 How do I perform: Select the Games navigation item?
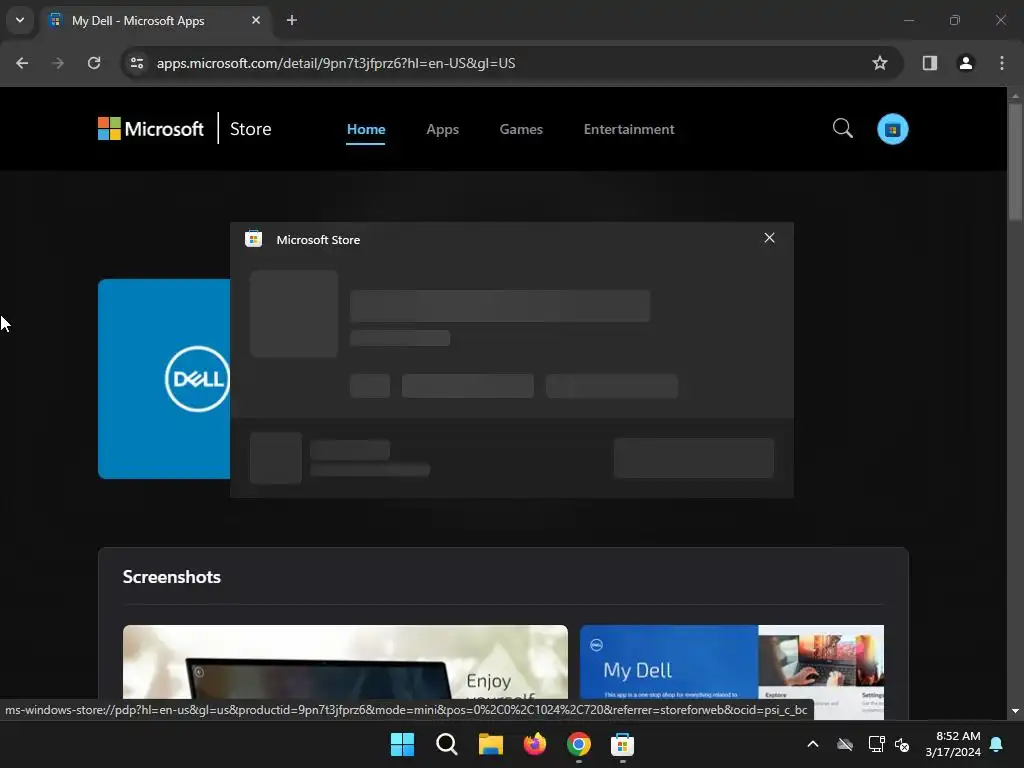521,129
